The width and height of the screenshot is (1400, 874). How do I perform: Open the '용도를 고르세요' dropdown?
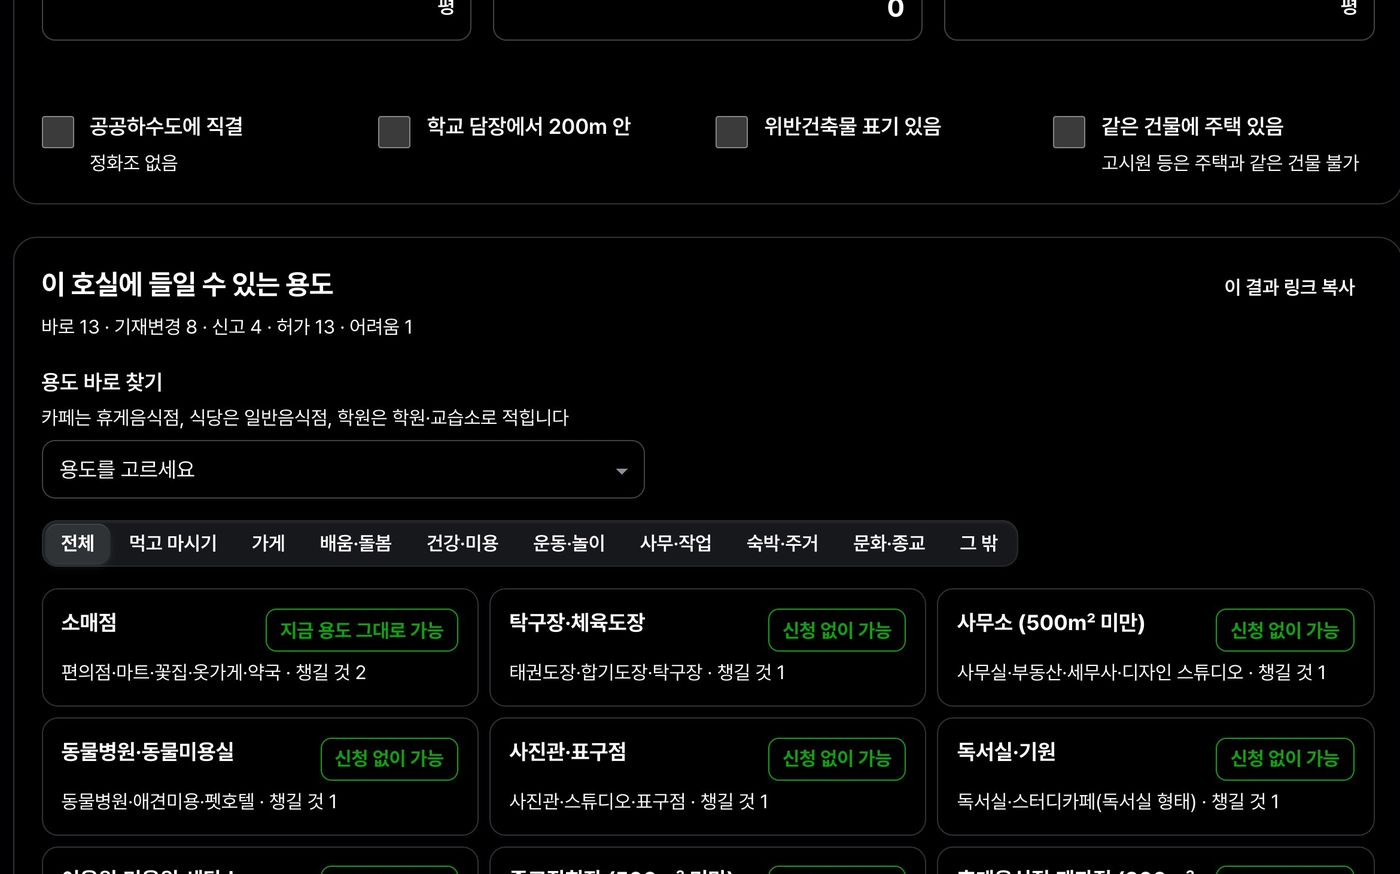coord(343,469)
